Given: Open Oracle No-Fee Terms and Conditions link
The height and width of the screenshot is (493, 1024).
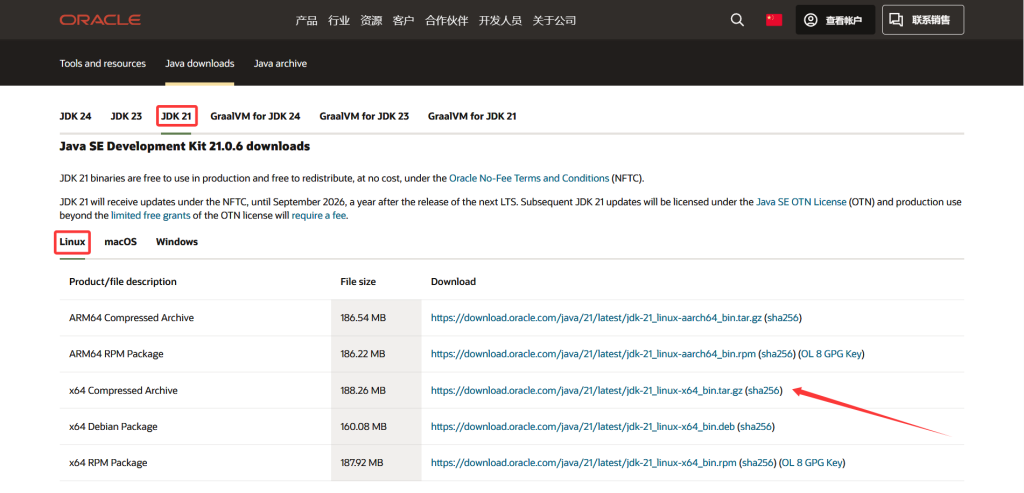Looking at the screenshot, I should (x=529, y=178).
